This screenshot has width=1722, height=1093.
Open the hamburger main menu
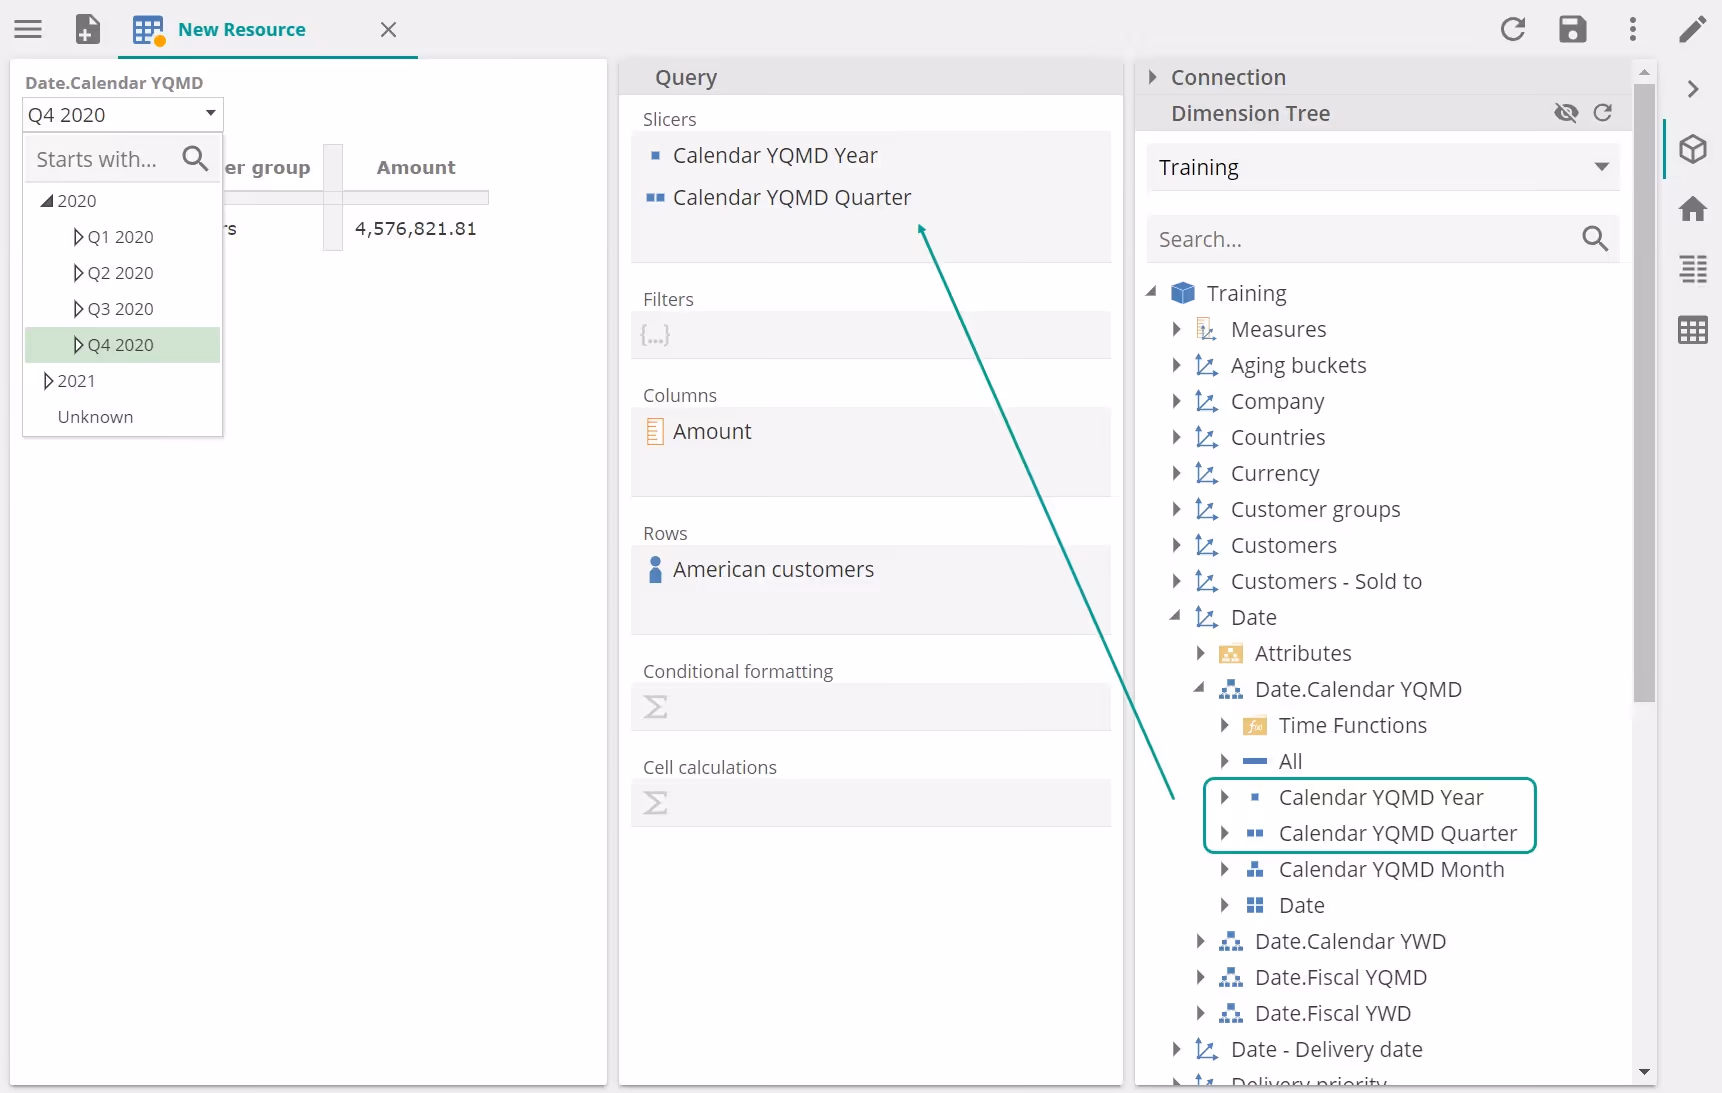click(x=28, y=29)
